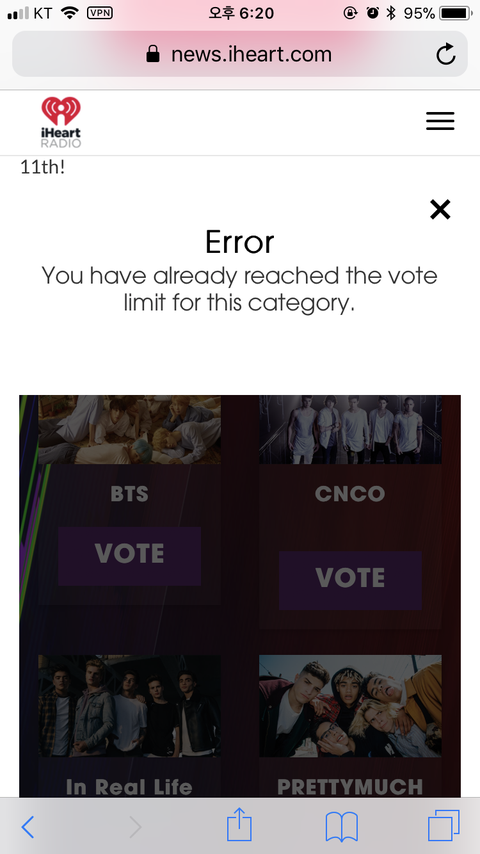Show open tabs with tabs icon
This screenshot has width=480, height=854.
443,825
